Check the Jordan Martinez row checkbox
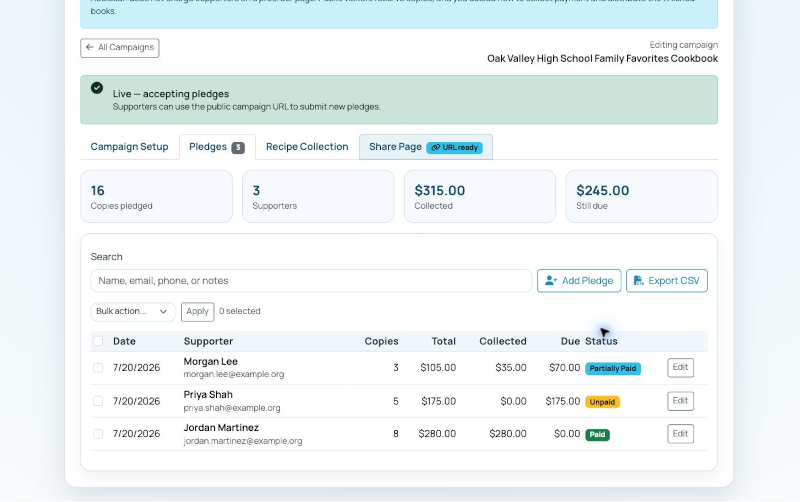 (98, 434)
